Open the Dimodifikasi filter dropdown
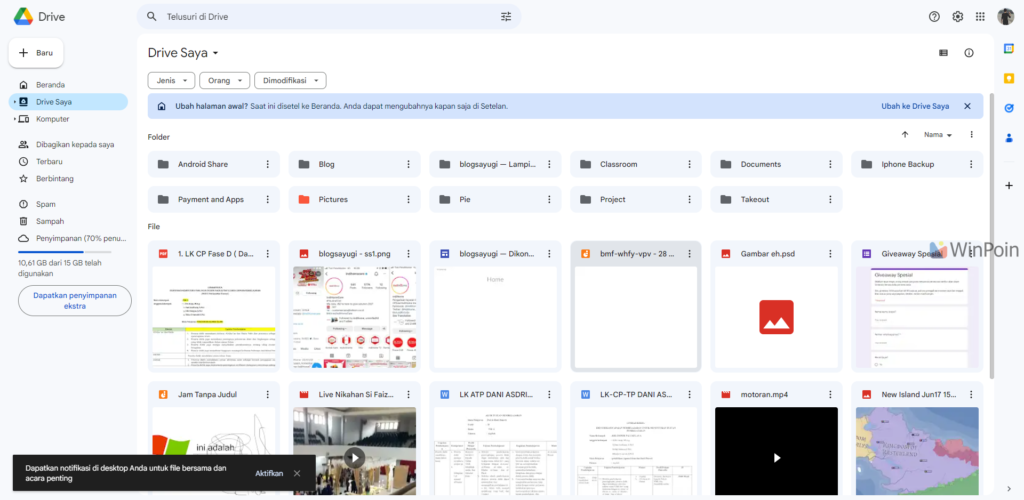Image resolution: width=1024 pixels, height=500 pixels. tap(290, 81)
